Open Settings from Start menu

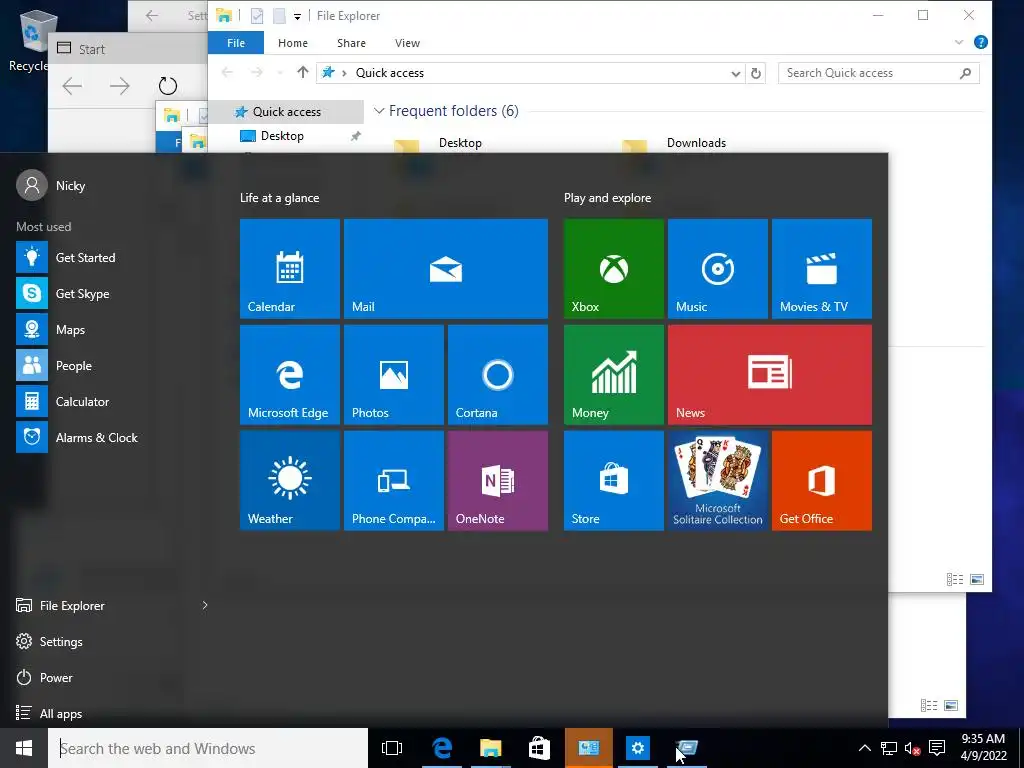coord(50,641)
